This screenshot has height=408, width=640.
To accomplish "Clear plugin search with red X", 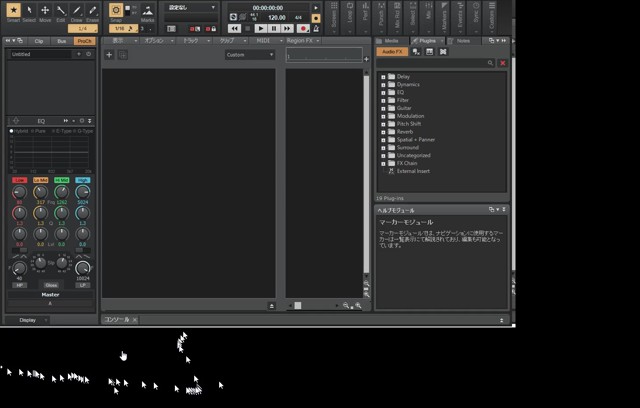I will (503, 63).
